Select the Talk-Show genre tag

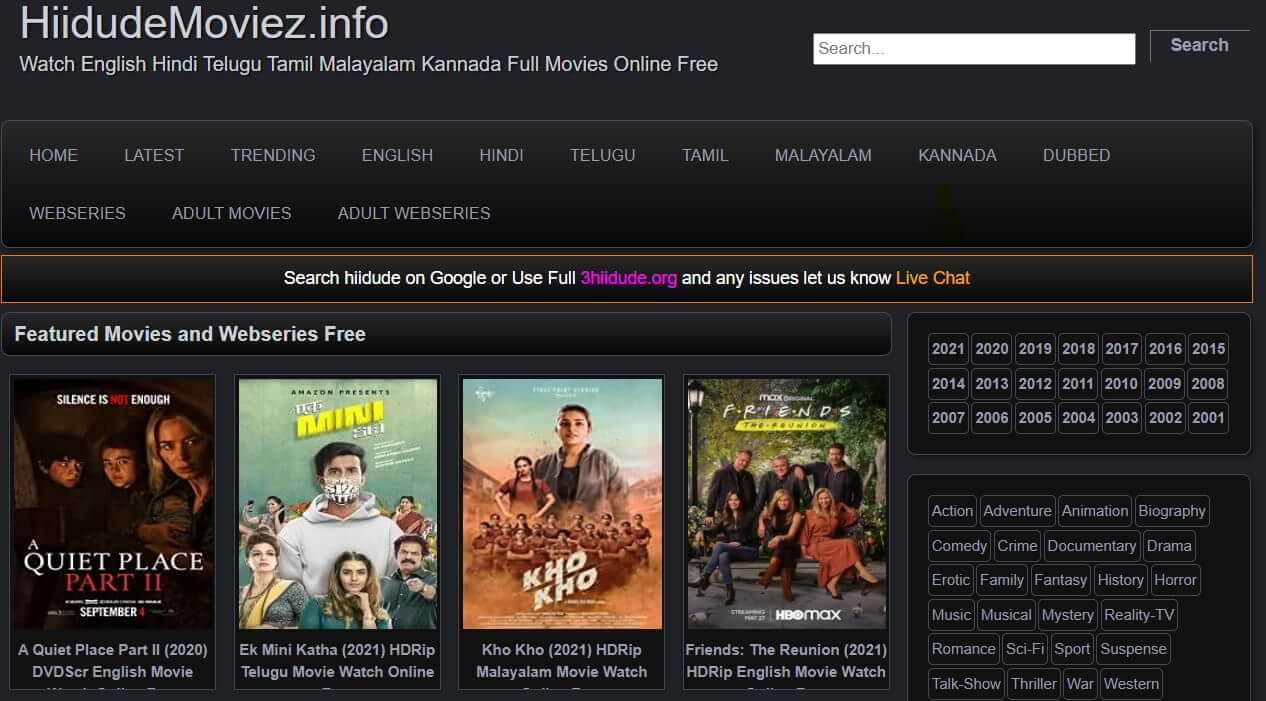[966, 684]
